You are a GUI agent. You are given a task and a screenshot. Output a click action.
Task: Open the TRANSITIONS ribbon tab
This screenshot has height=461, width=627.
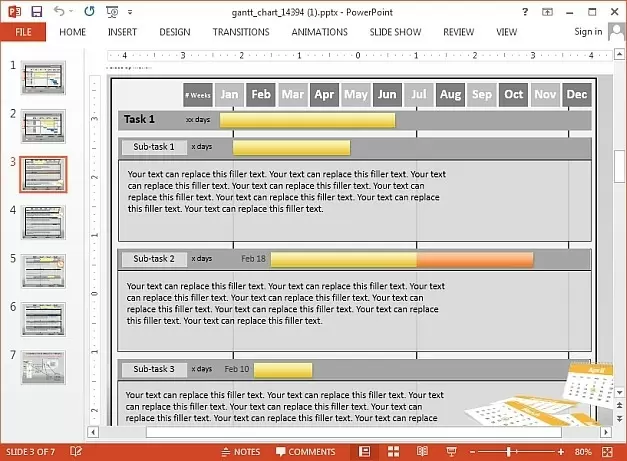coord(241,32)
